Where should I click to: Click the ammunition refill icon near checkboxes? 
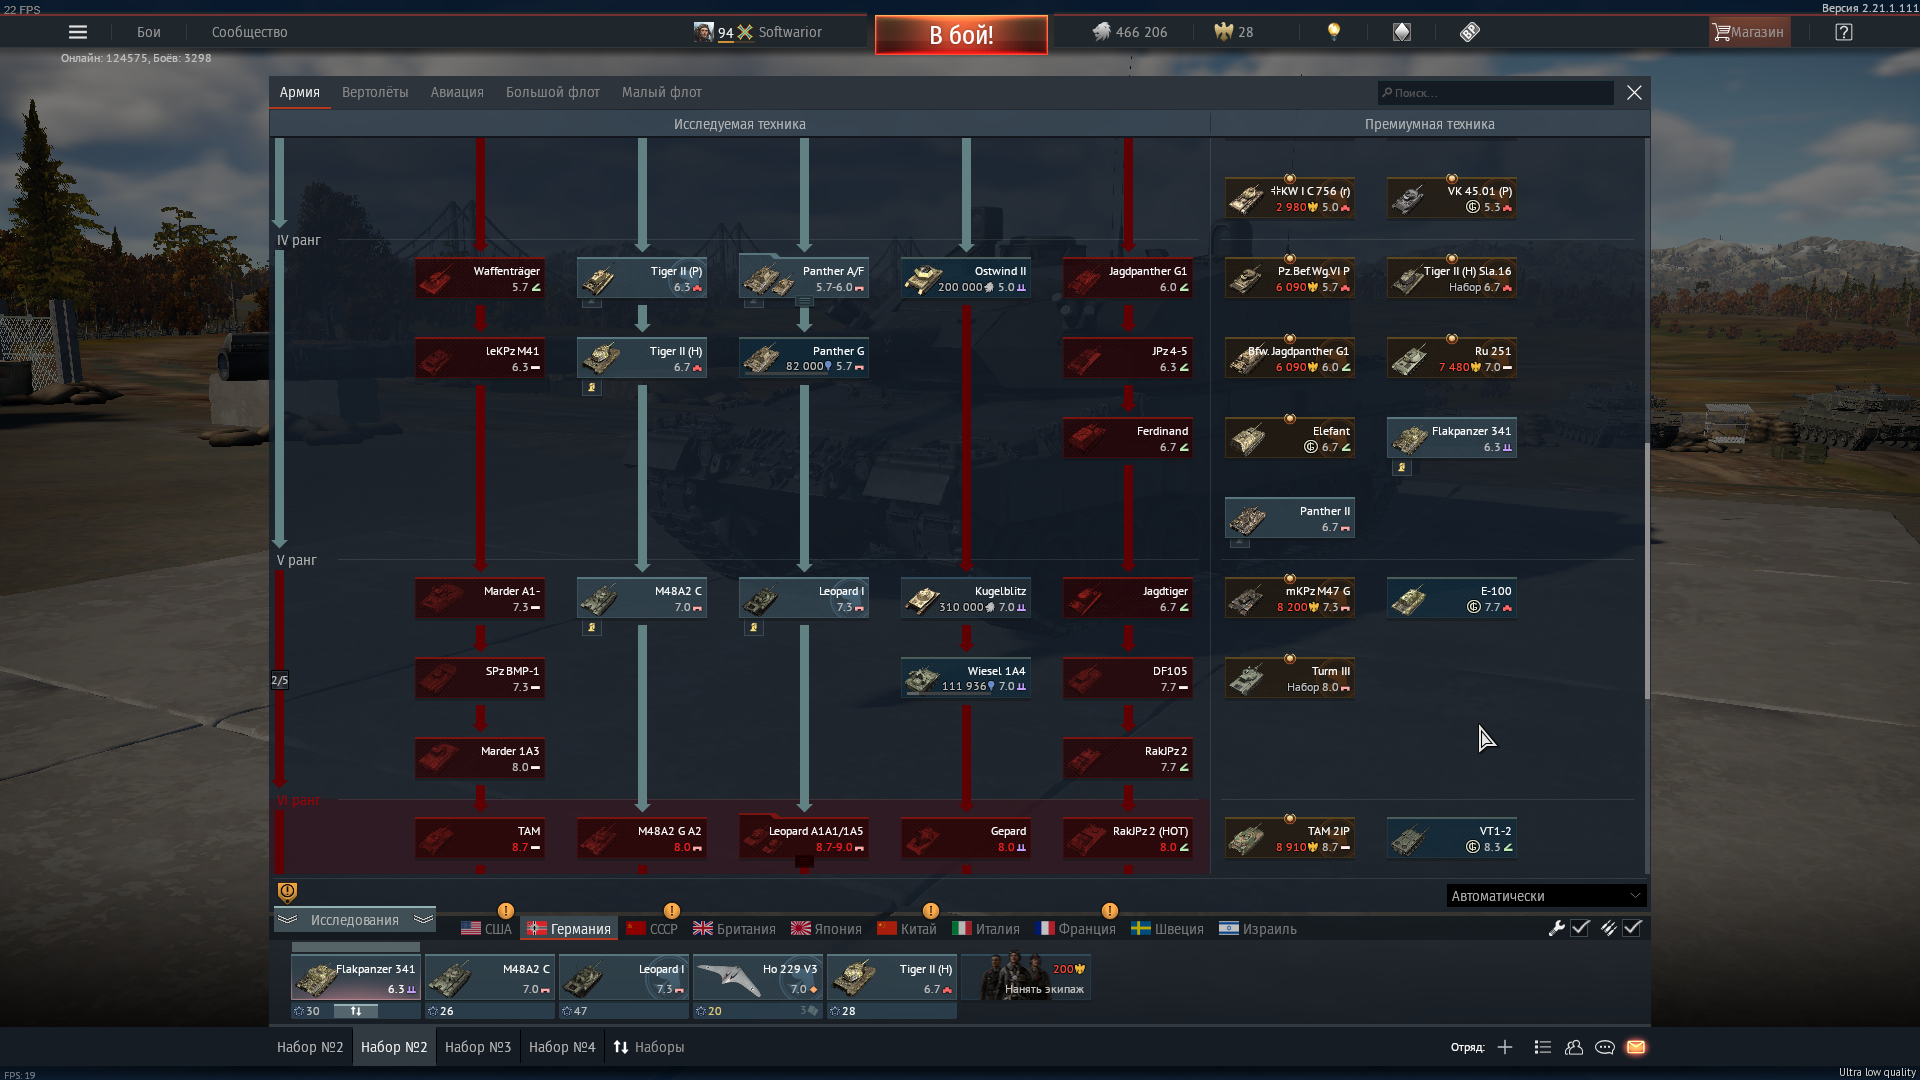pyautogui.click(x=1607, y=928)
